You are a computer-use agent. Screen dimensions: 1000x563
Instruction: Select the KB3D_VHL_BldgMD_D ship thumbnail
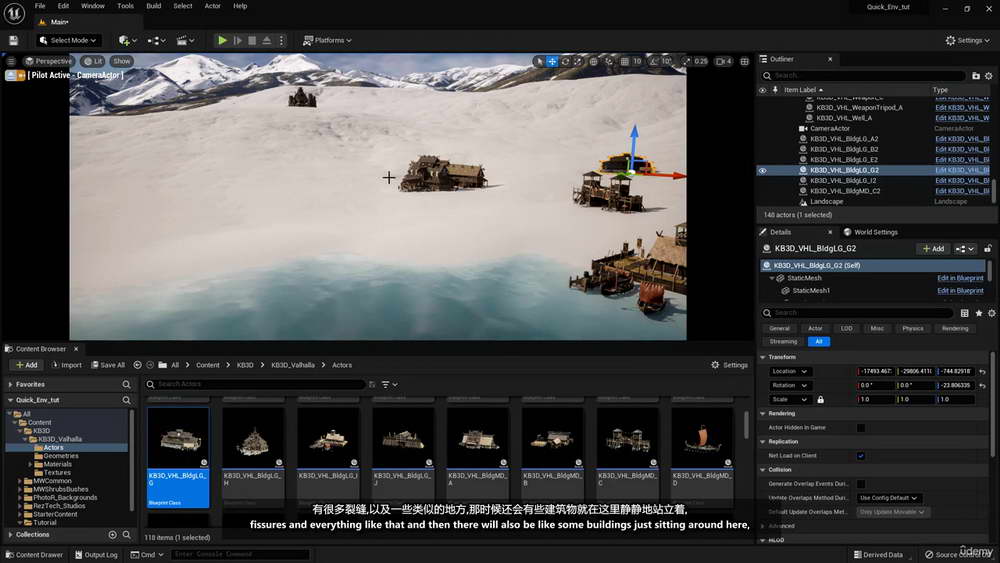click(702, 438)
